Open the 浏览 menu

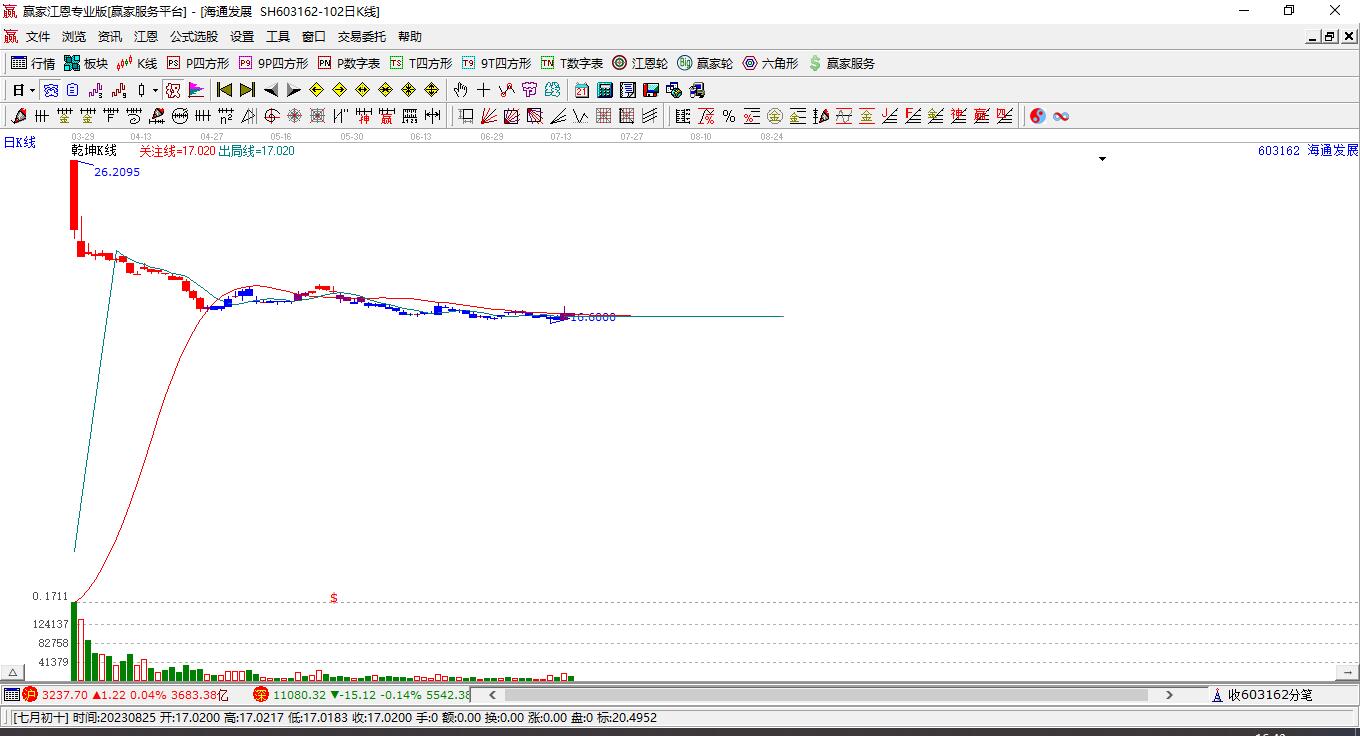click(74, 37)
